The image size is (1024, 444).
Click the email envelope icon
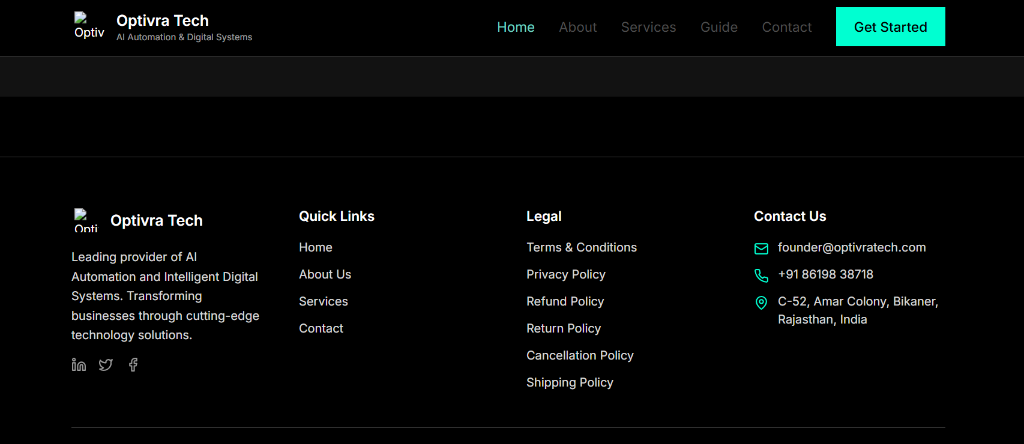[x=761, y=248]
